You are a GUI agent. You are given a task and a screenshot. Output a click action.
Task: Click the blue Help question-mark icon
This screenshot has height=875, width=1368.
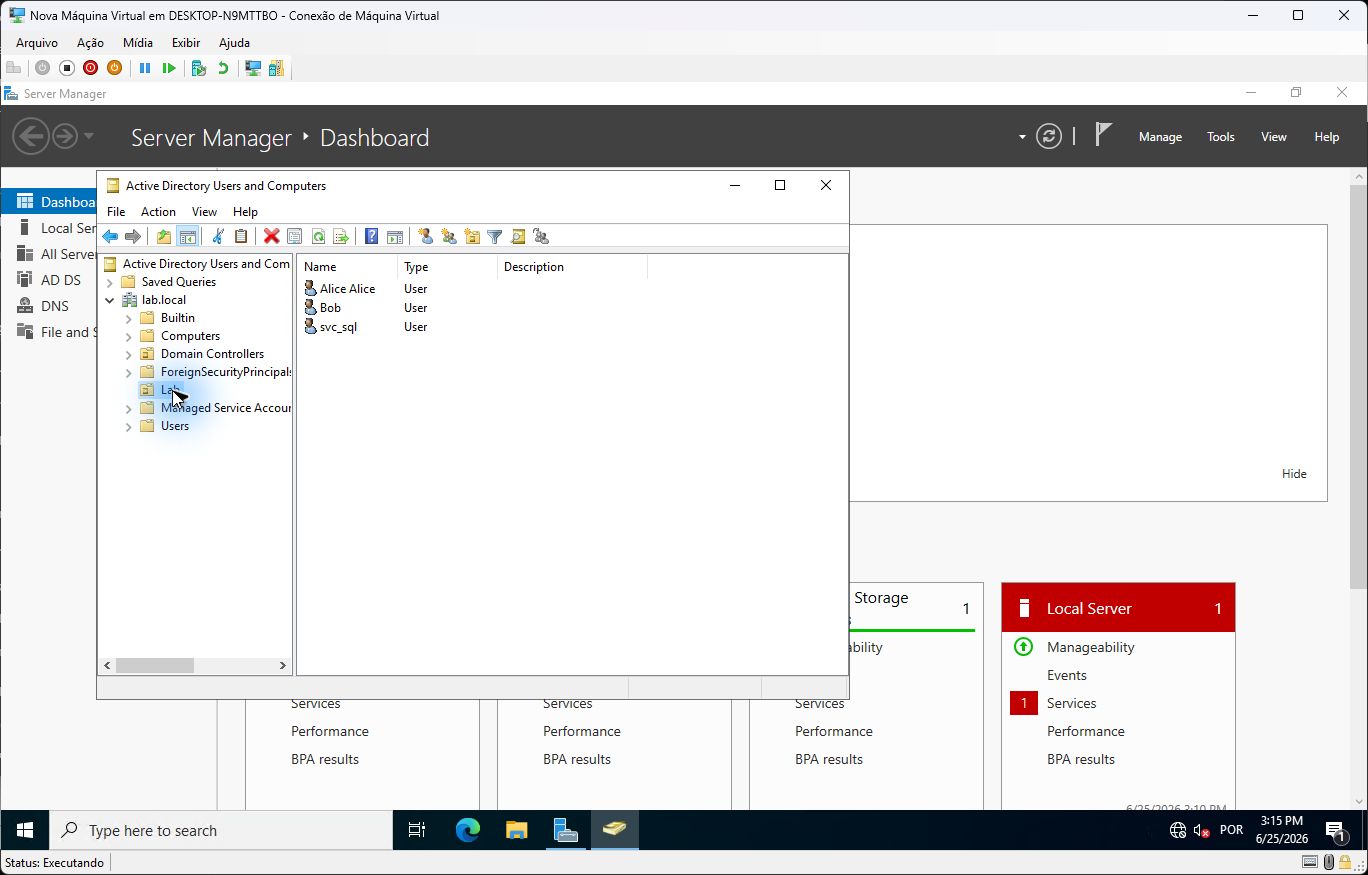(x=371, y=237)
